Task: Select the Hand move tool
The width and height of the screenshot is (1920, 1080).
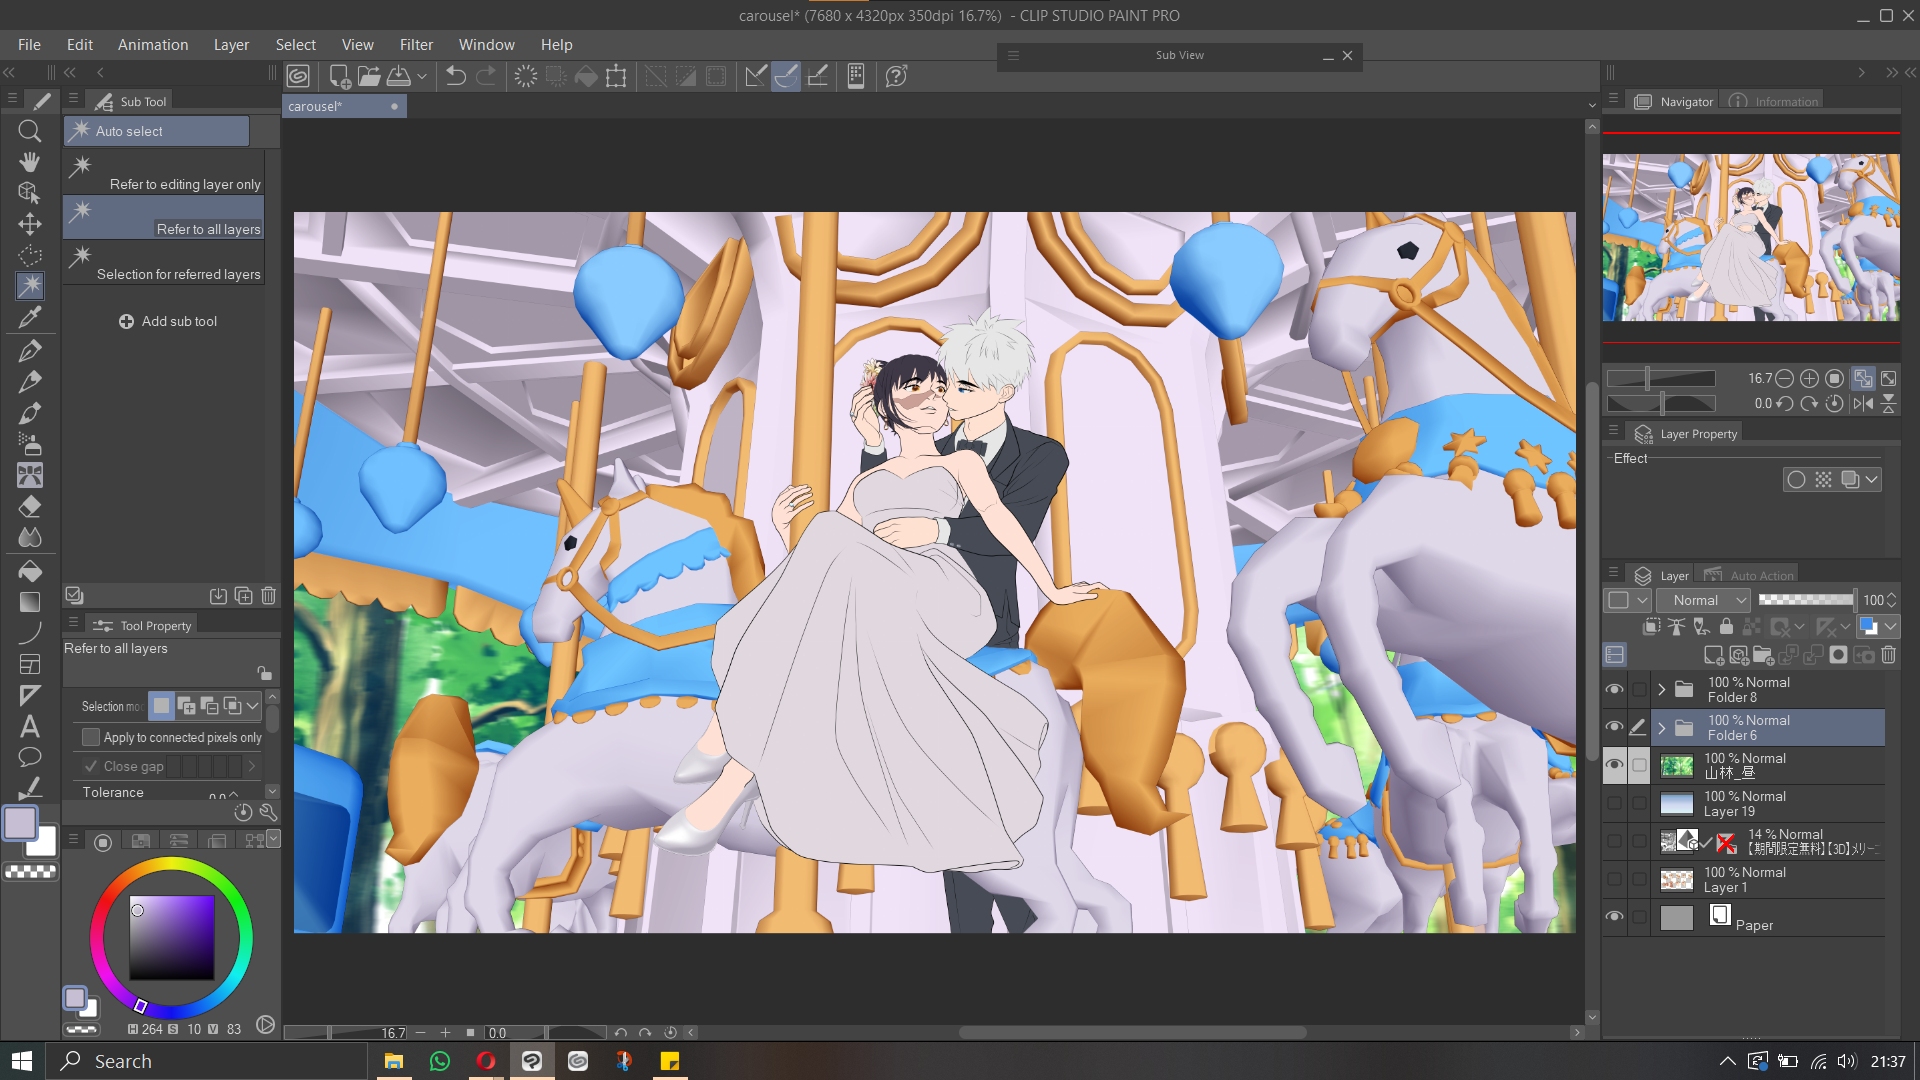Action: [x=30, y=162]
